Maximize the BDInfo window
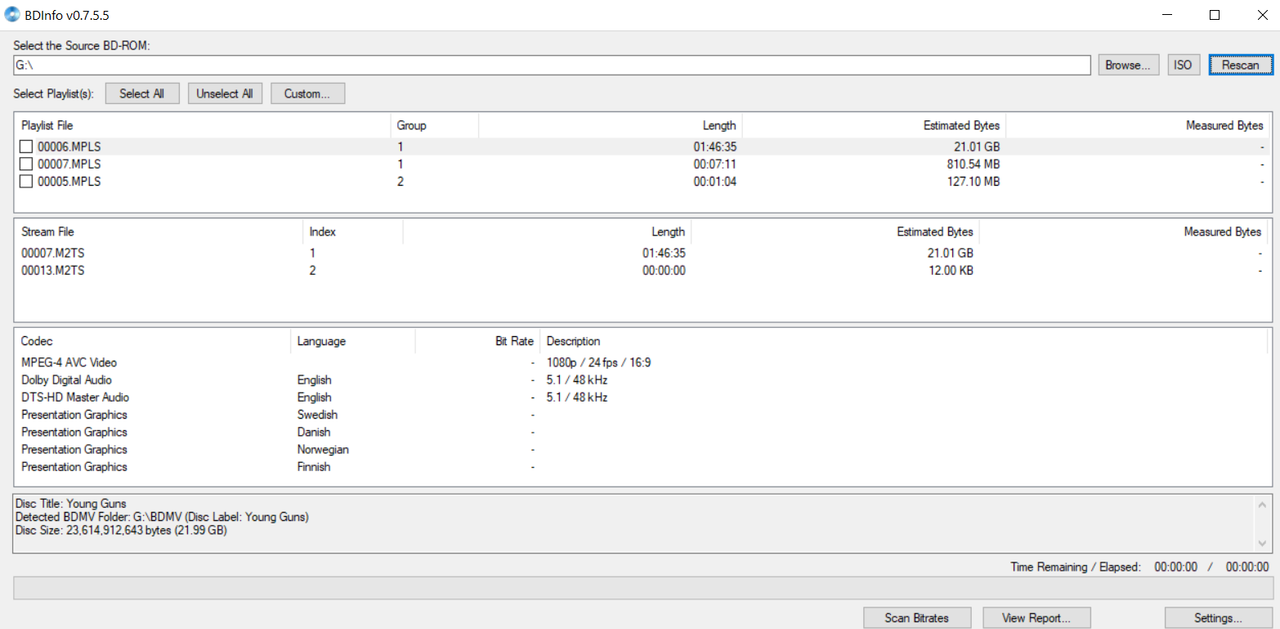Screen dimensions: 1280x629 point(1214,15)
